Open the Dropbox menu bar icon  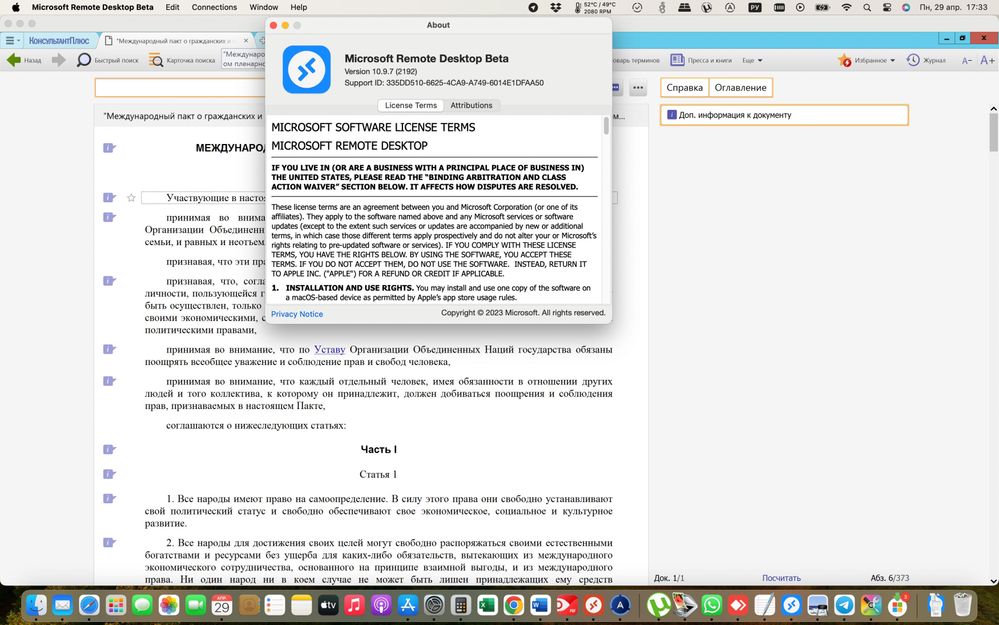(556, 8)
